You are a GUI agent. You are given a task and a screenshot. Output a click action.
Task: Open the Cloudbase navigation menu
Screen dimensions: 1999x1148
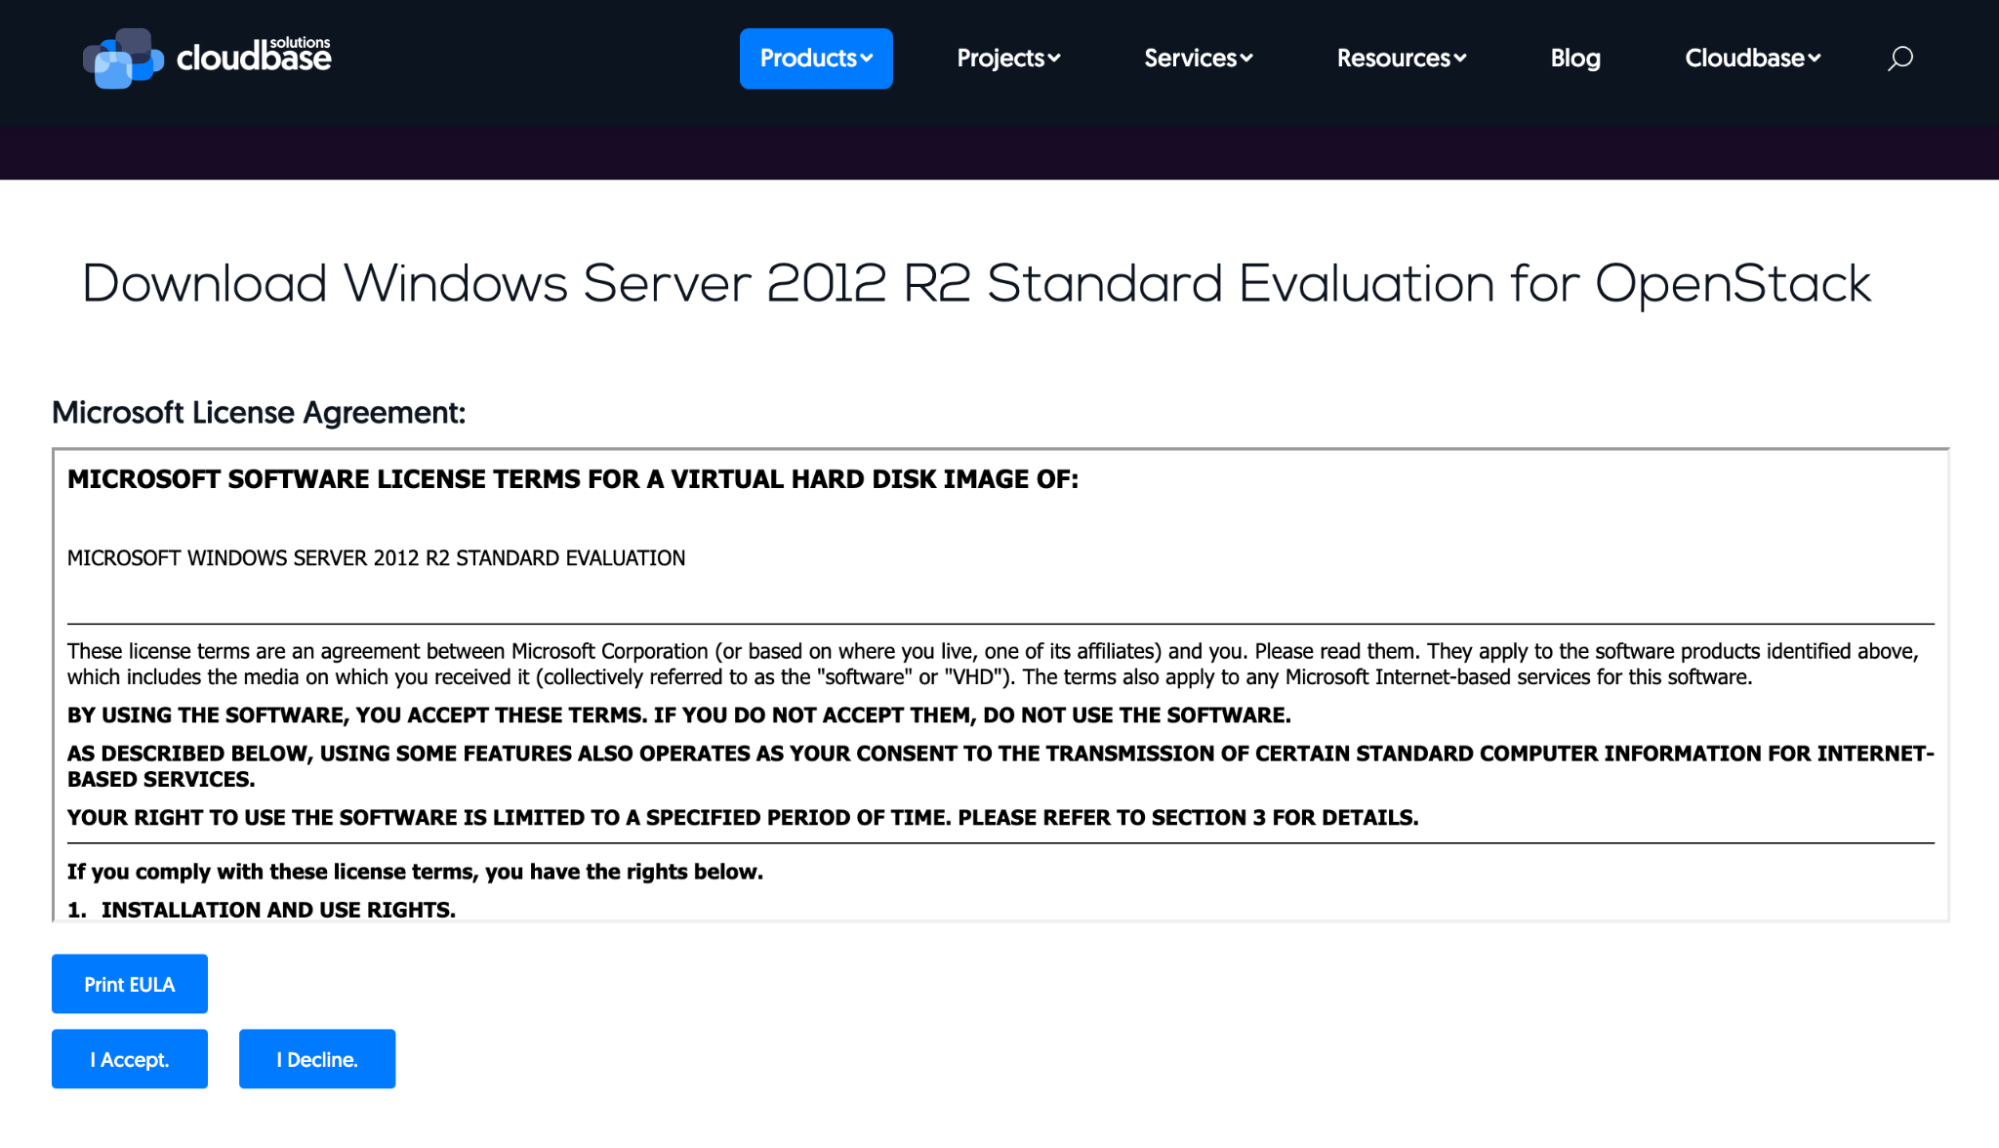coord(1744,58)
